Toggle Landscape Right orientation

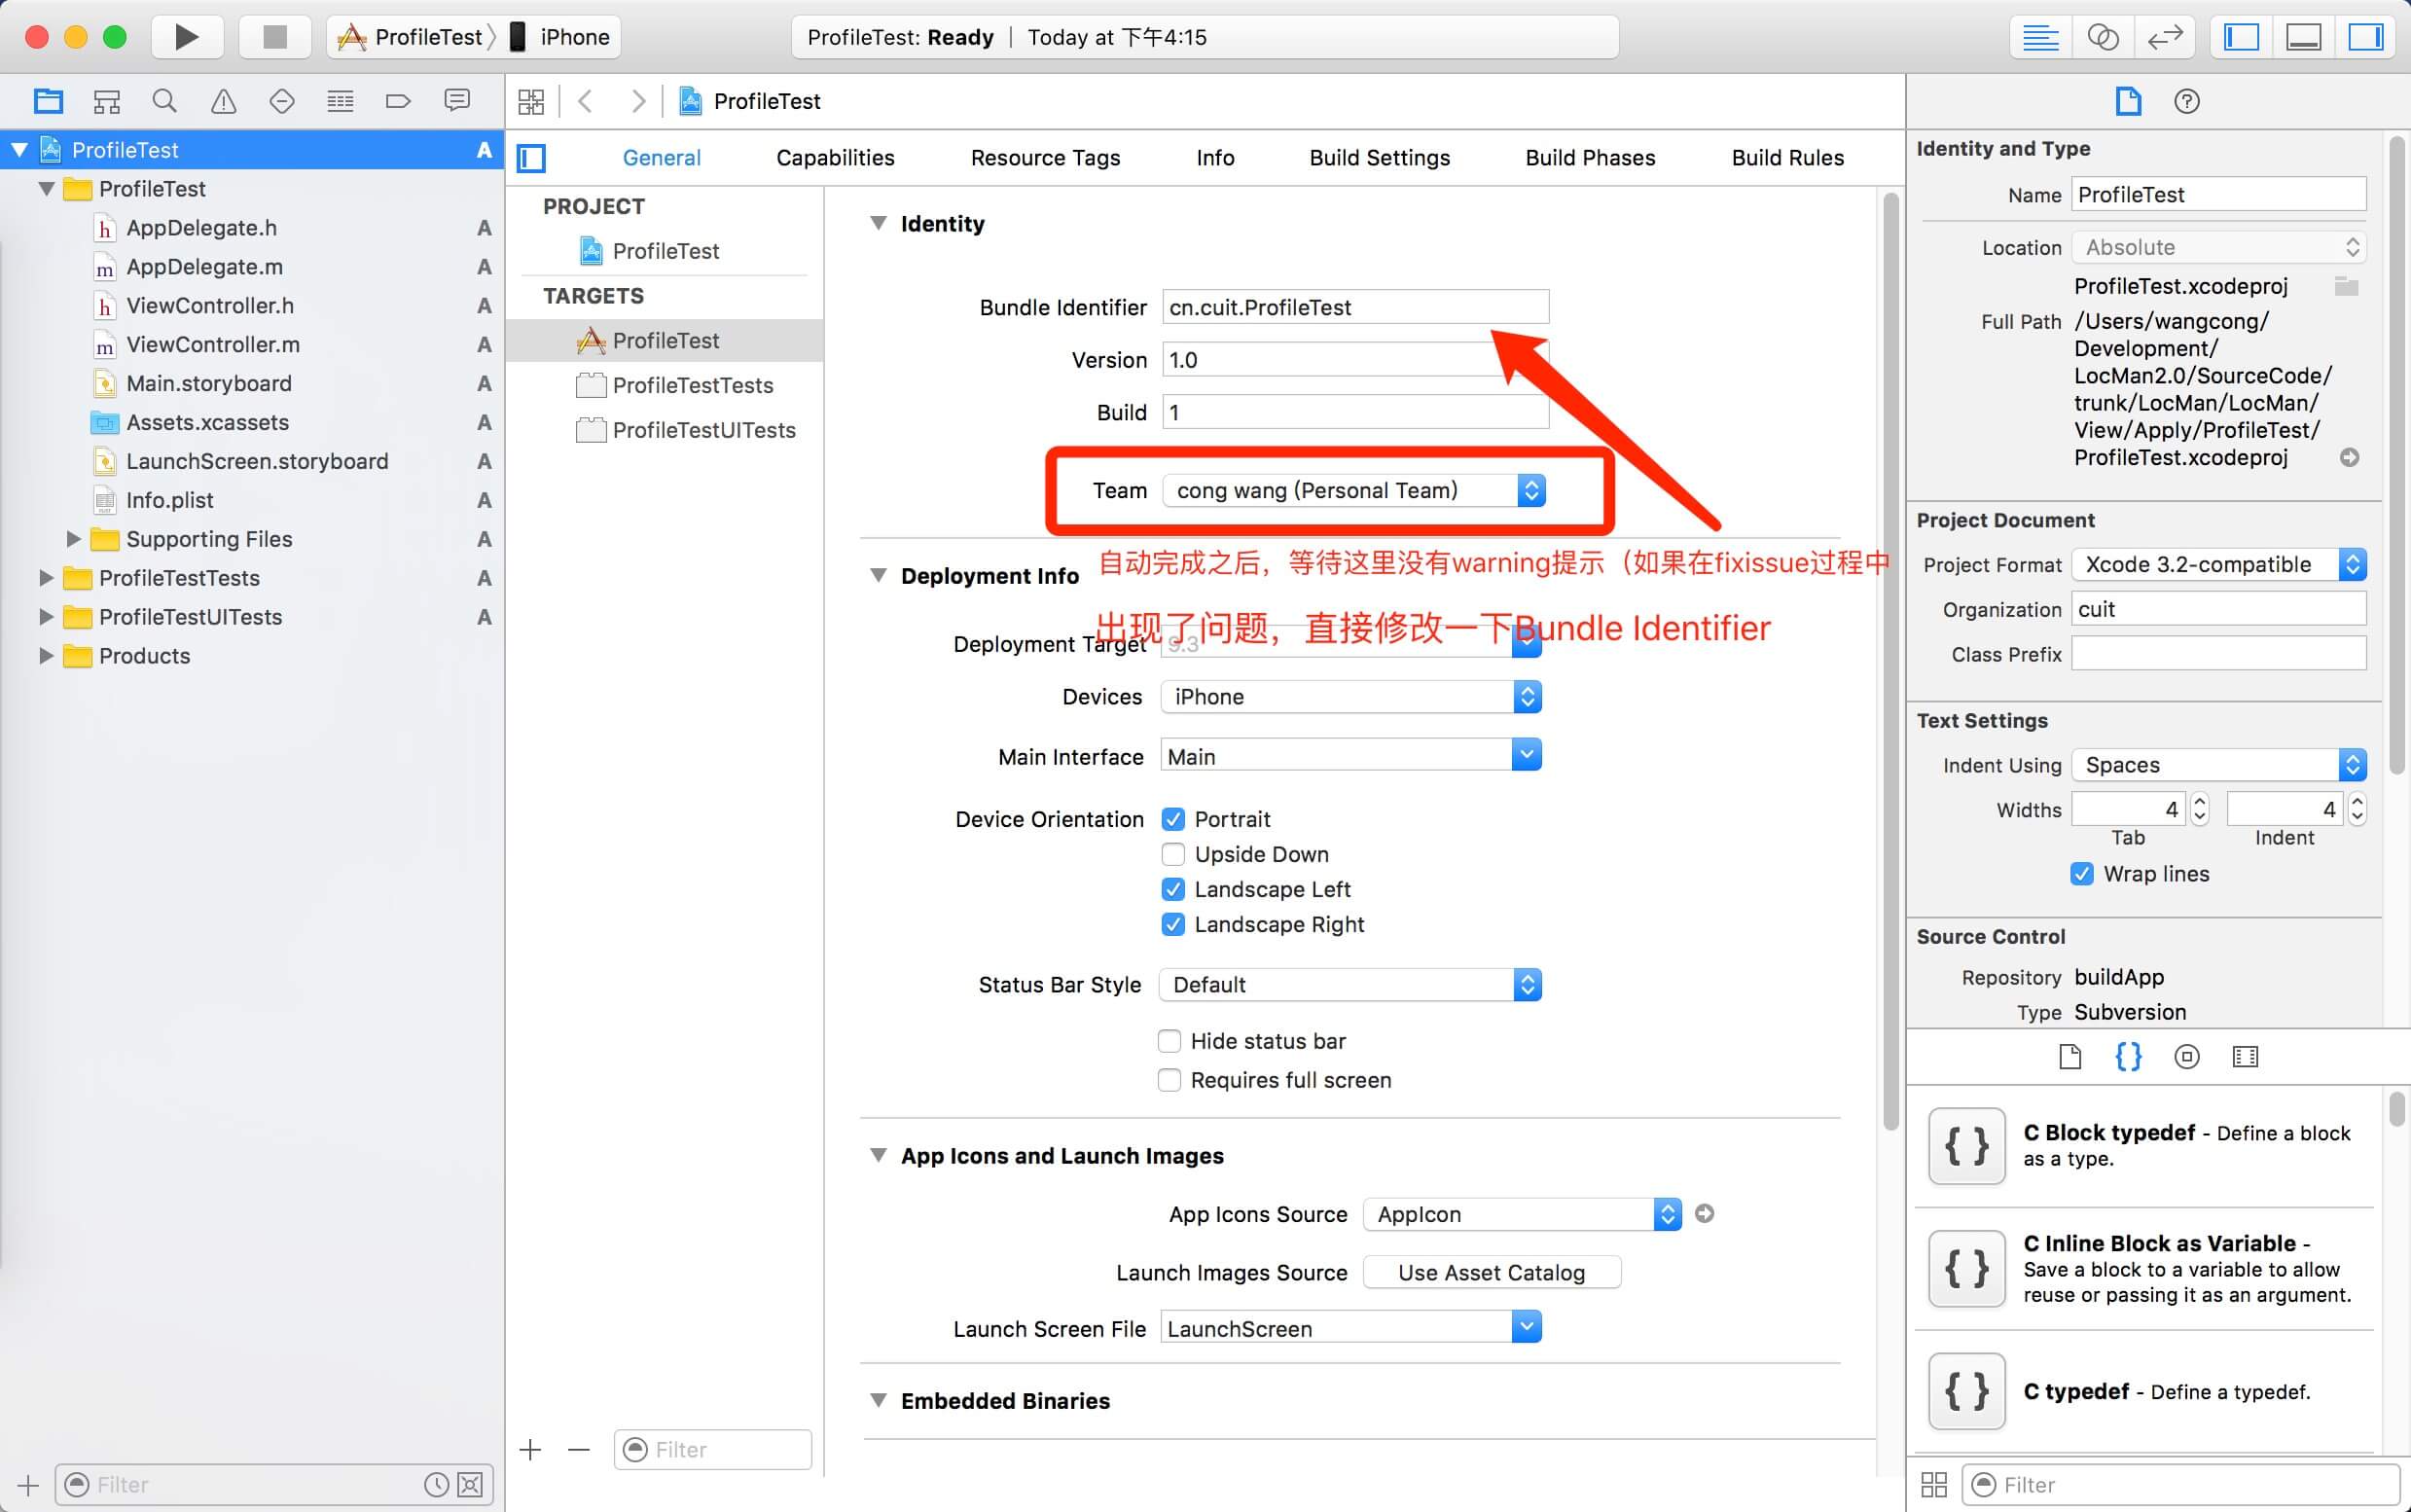click(x=1173, y=924)
